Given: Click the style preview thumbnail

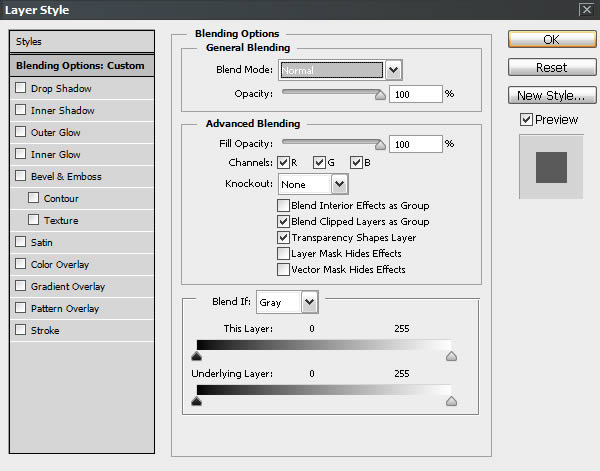Looking at the screenshot, I should (551, 167).
